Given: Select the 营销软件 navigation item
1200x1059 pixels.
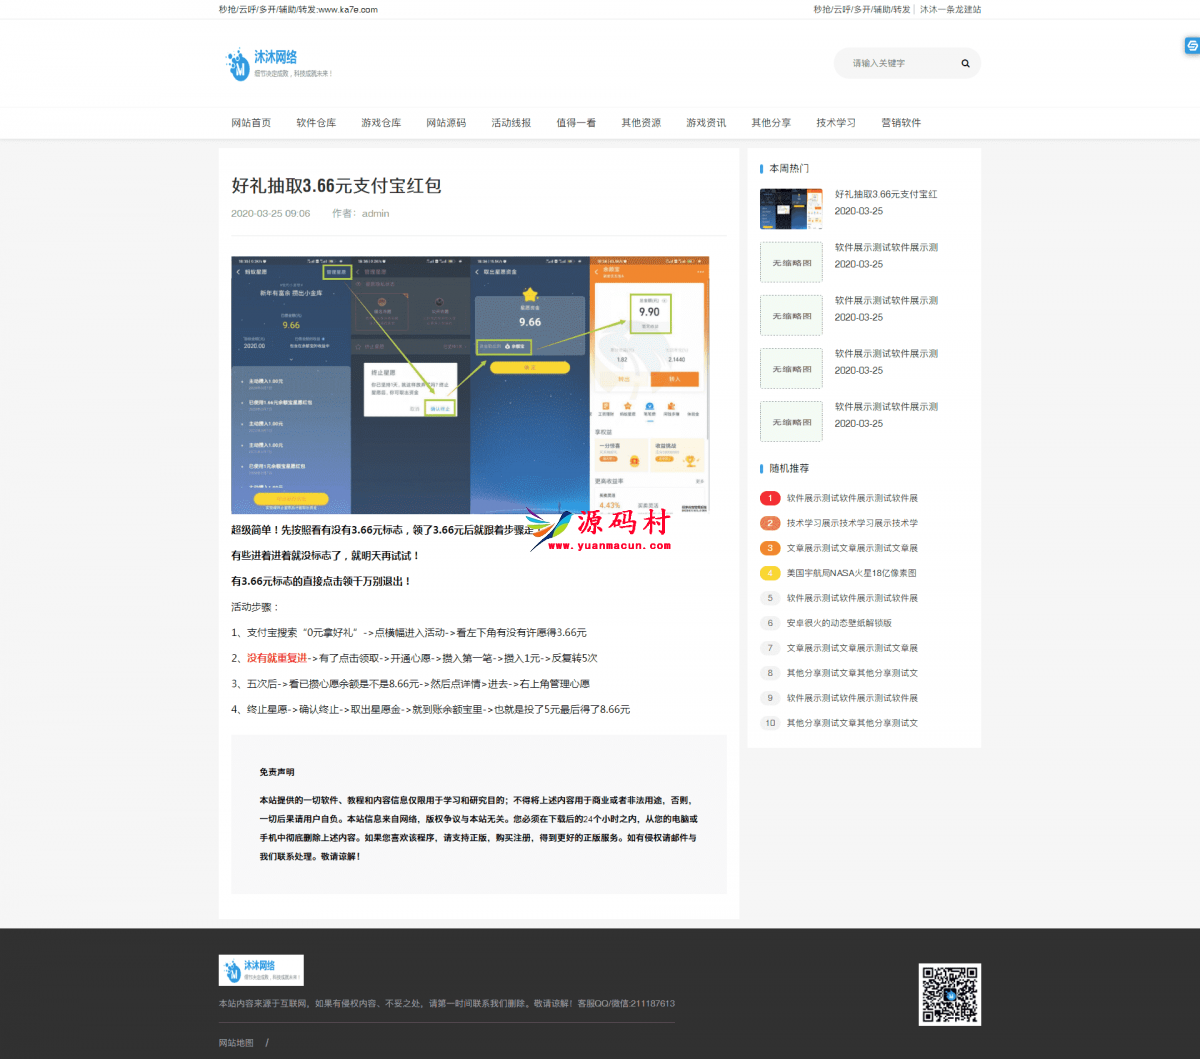Looking at the screenshot, I should [x=901, y=123].
